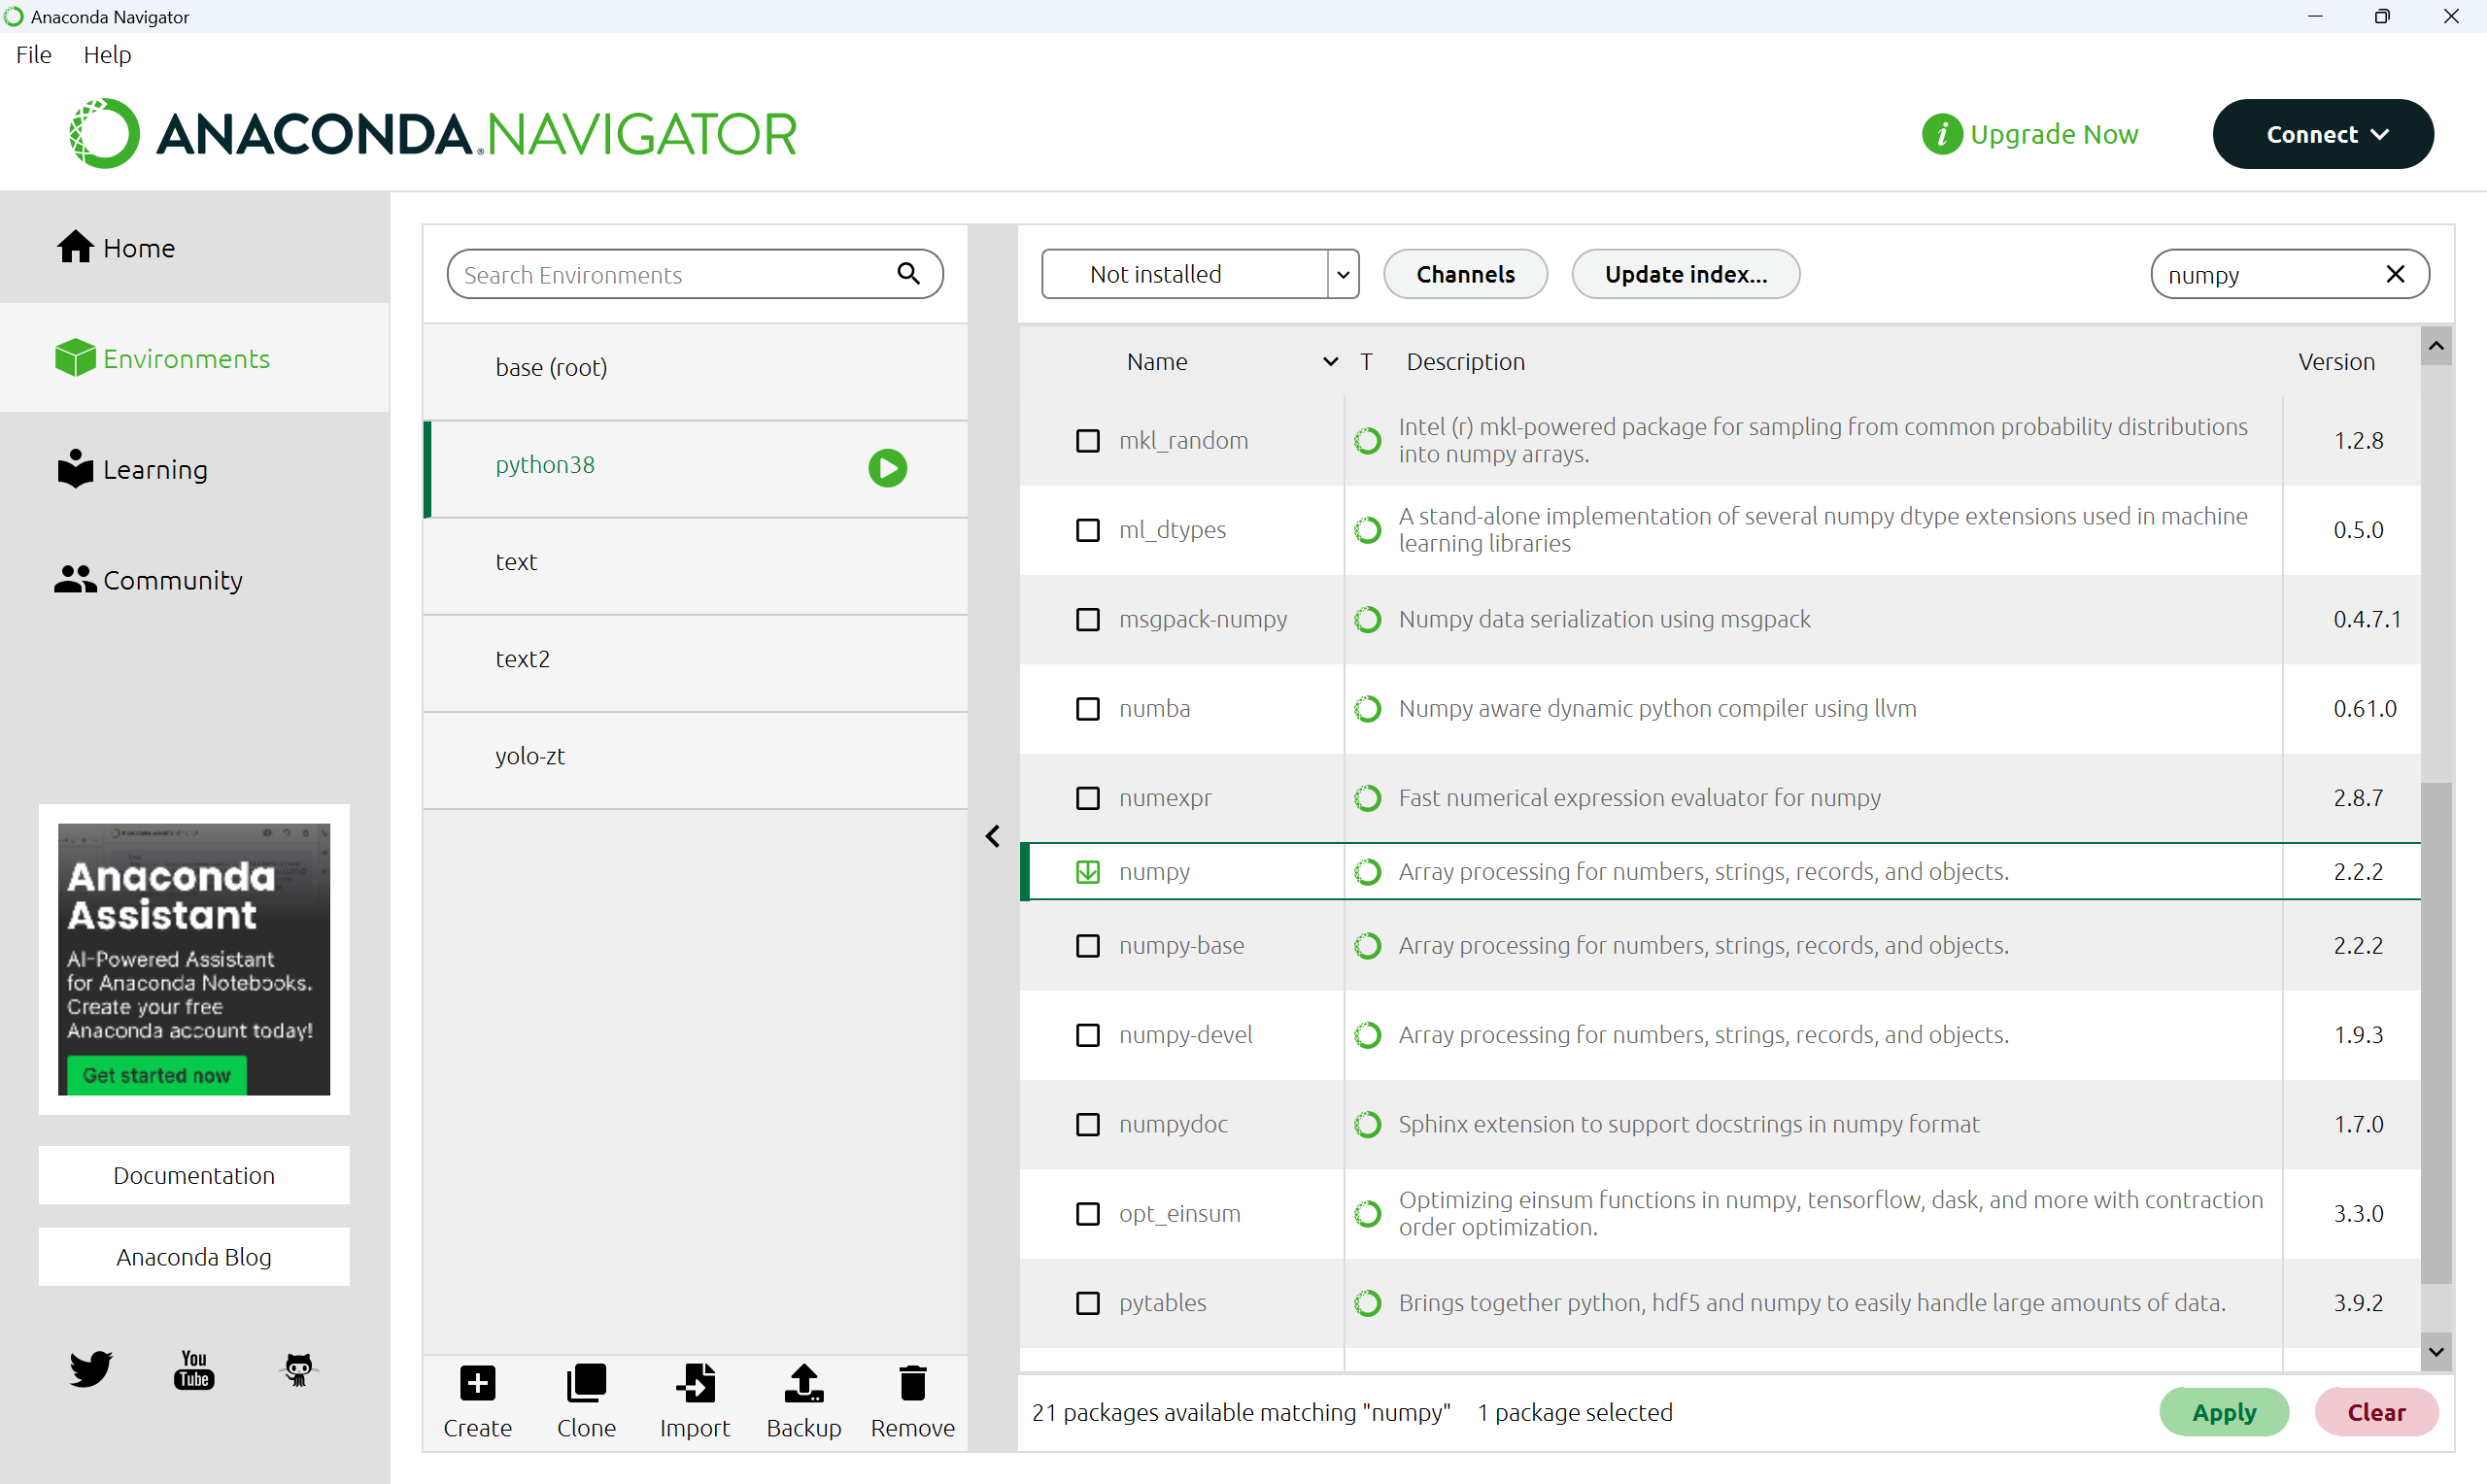This screenshot has width=2487, height=1484.
Task: Run the python38 environment play button
Action: coord(887,468)
